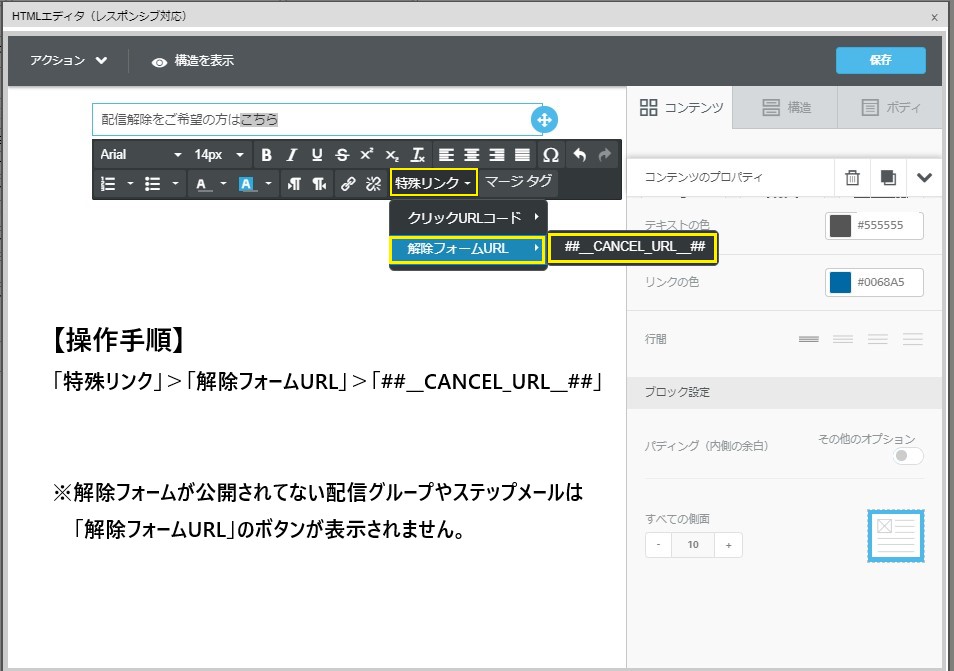Delete content with trash icon
Image resolution: width=954 pixels, height=671 pixels.
pos(852,178)
